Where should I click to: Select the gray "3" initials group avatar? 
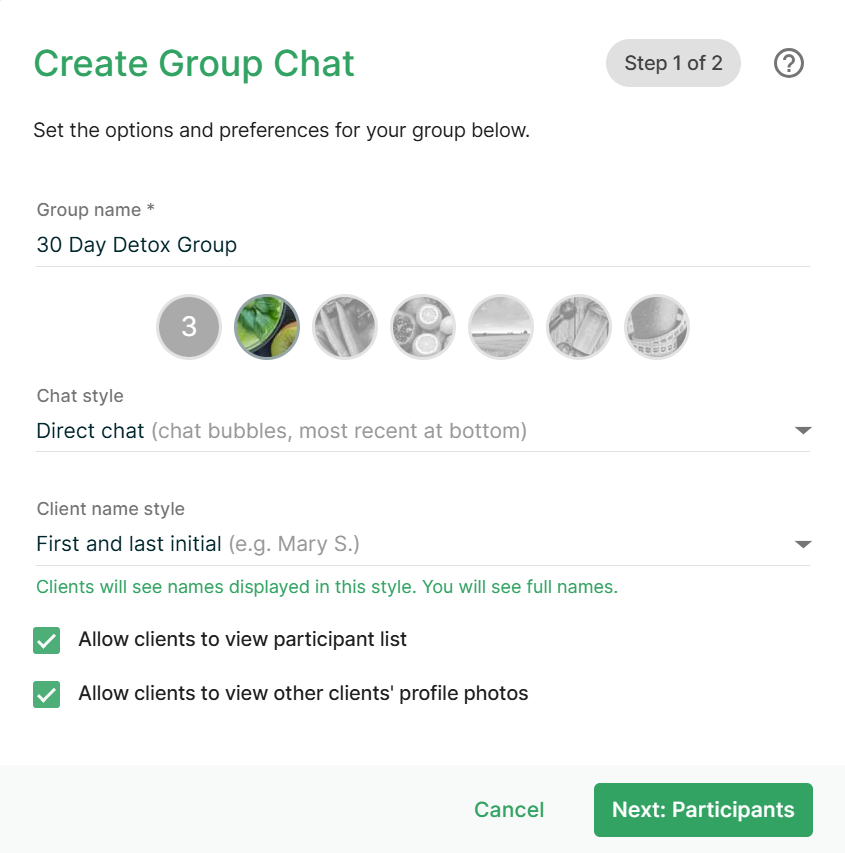pyautogui.click(x=188, y=327)
